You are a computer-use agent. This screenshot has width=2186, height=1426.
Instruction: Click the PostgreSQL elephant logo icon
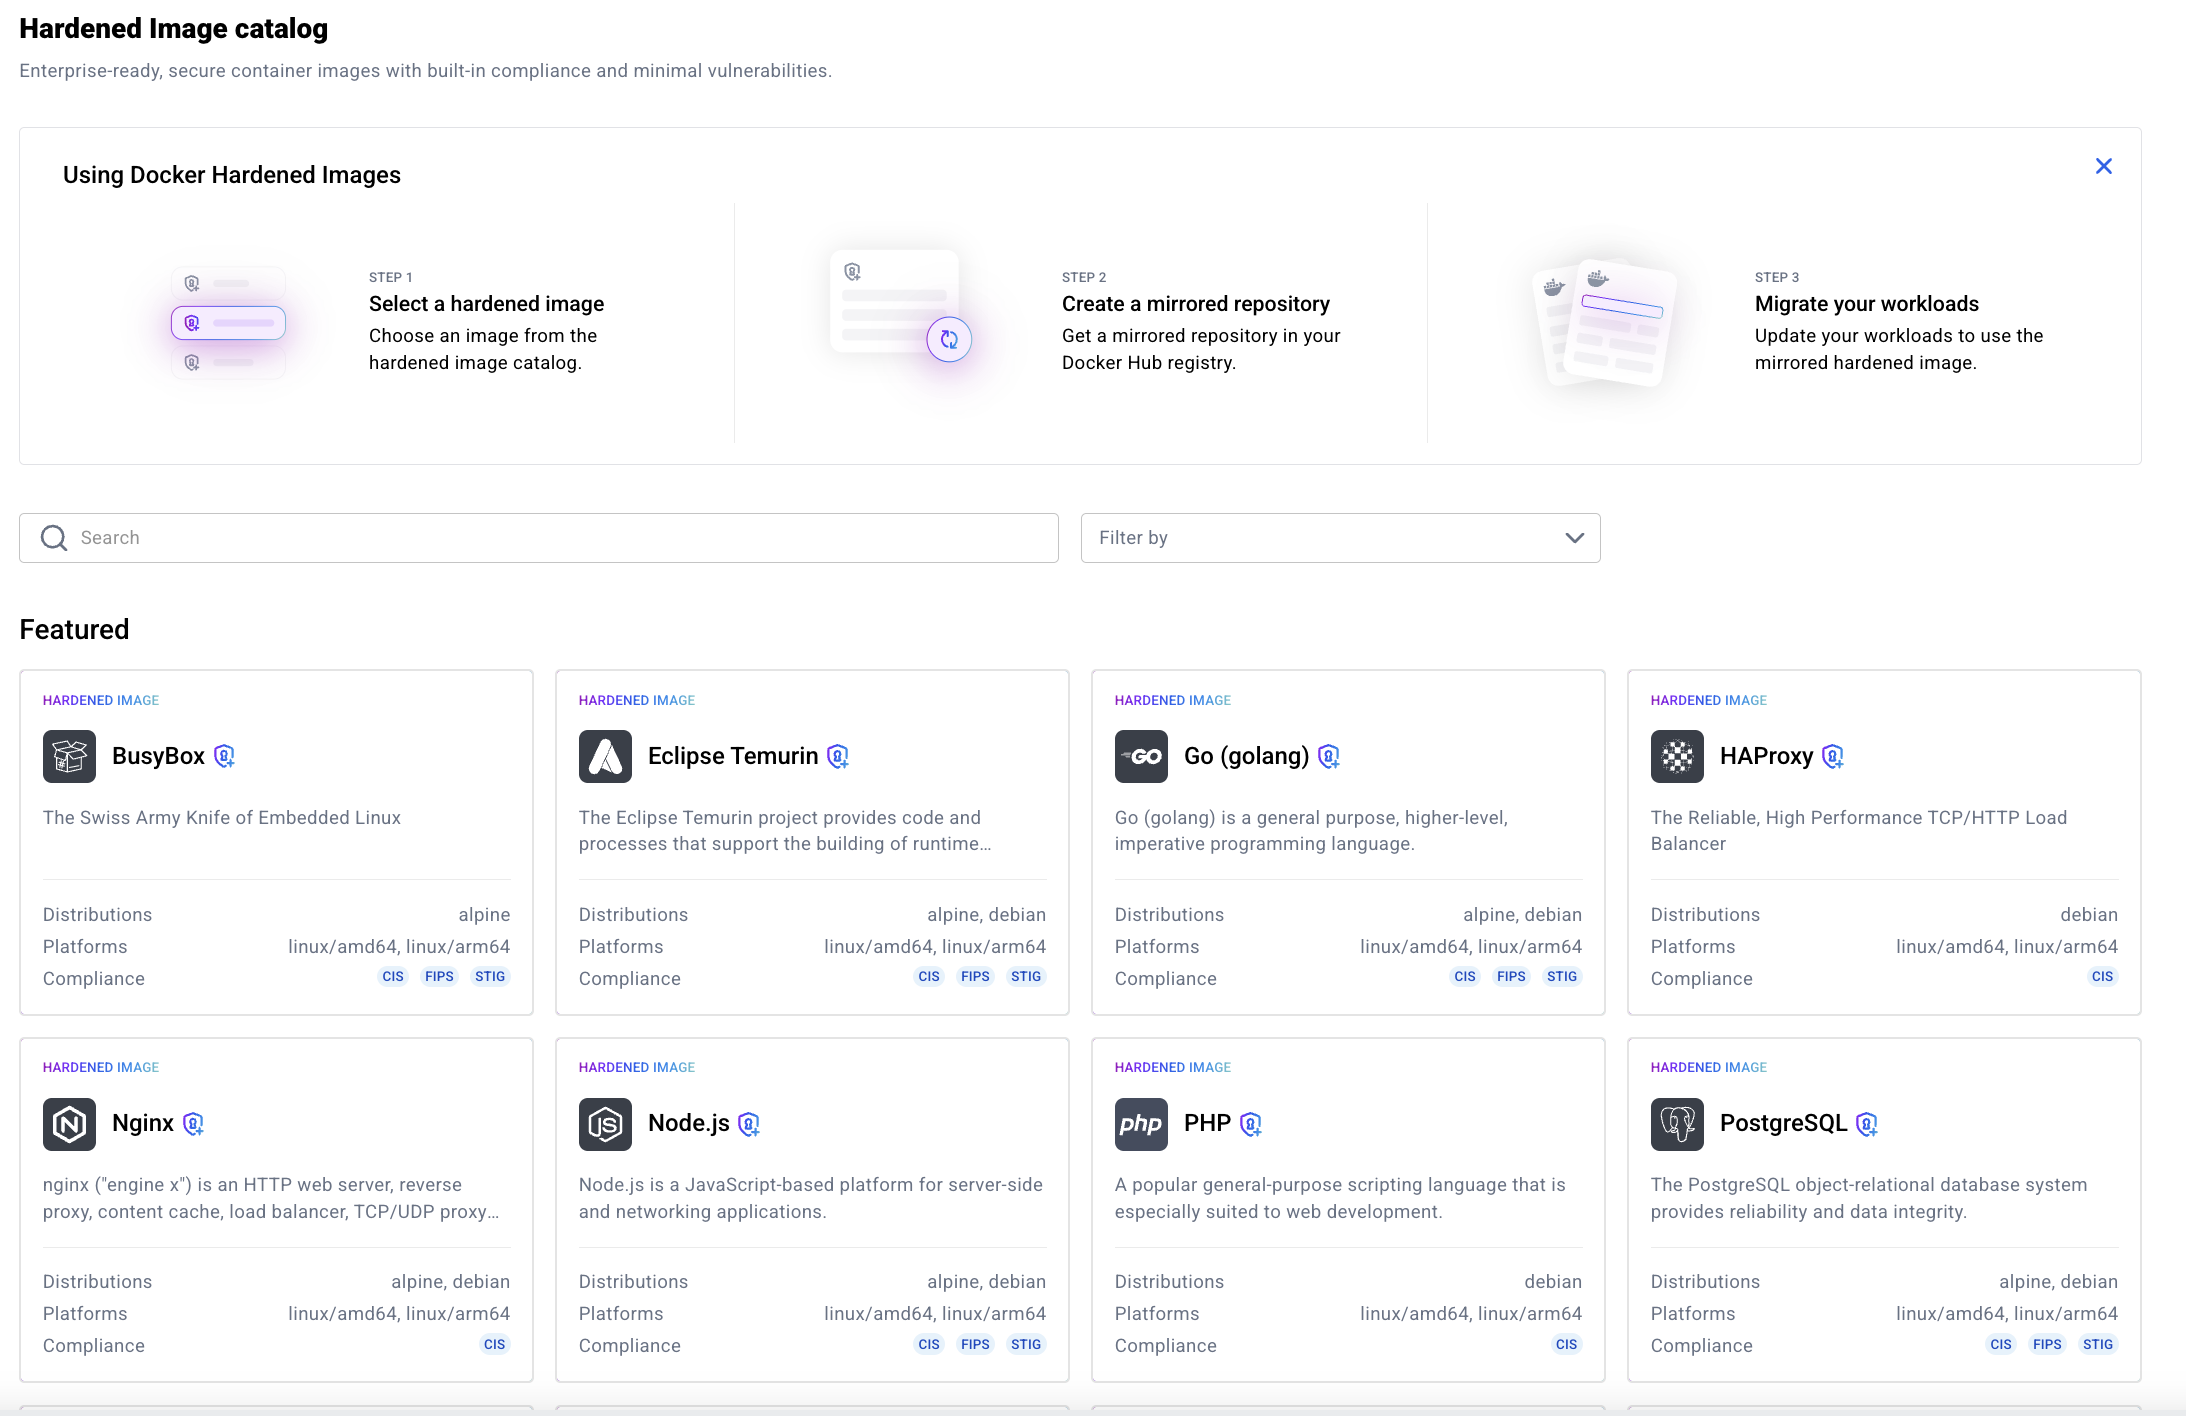[x=1677, y=1124]
